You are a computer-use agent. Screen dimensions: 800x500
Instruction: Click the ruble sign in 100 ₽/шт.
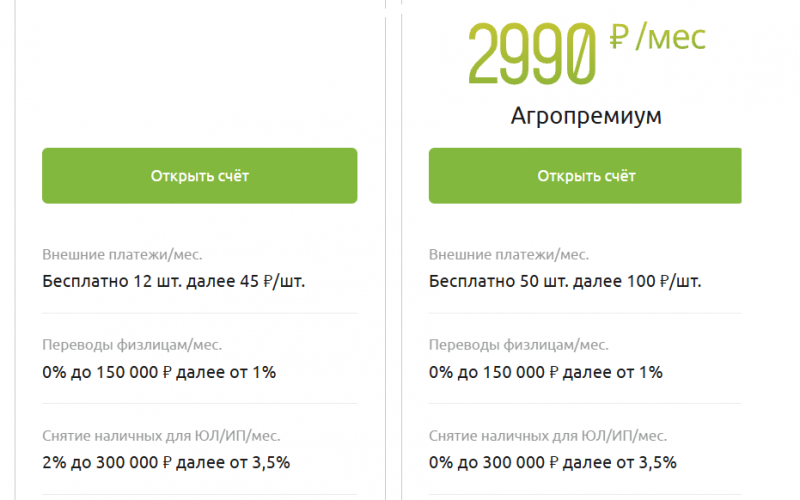click(x=667, y=282)
